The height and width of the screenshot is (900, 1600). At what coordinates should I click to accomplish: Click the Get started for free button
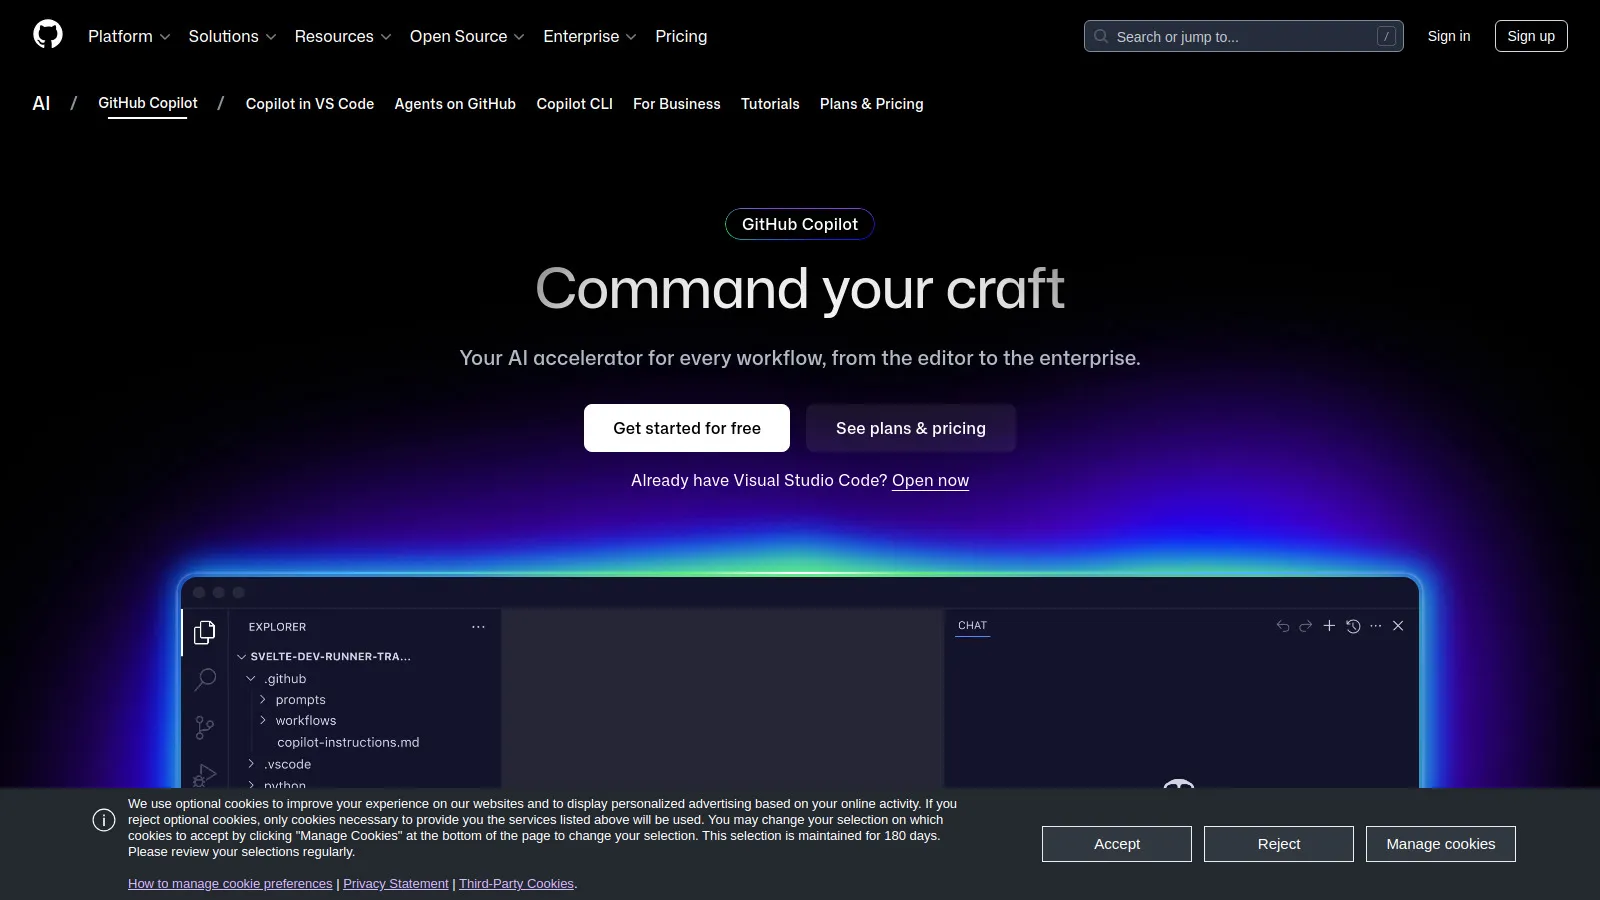point(686,428)
